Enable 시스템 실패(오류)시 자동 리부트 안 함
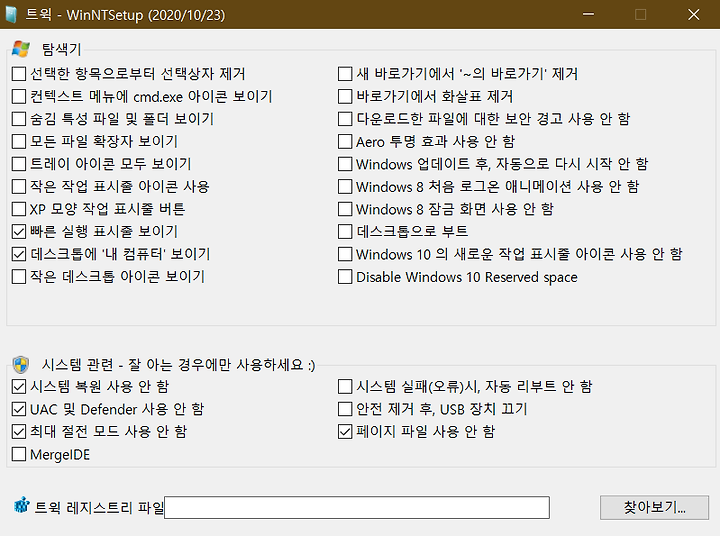The image size is (720, 536). click(345, 387)
